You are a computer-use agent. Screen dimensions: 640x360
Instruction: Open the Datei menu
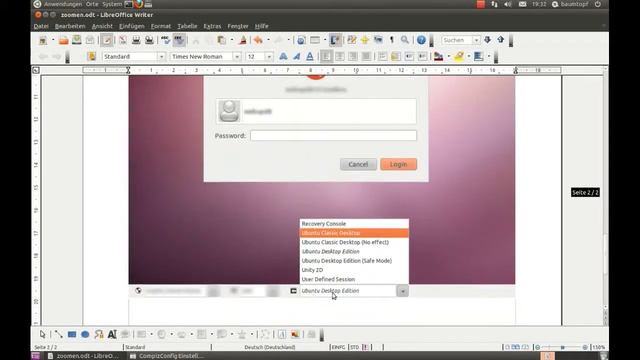tap(41, 26)
